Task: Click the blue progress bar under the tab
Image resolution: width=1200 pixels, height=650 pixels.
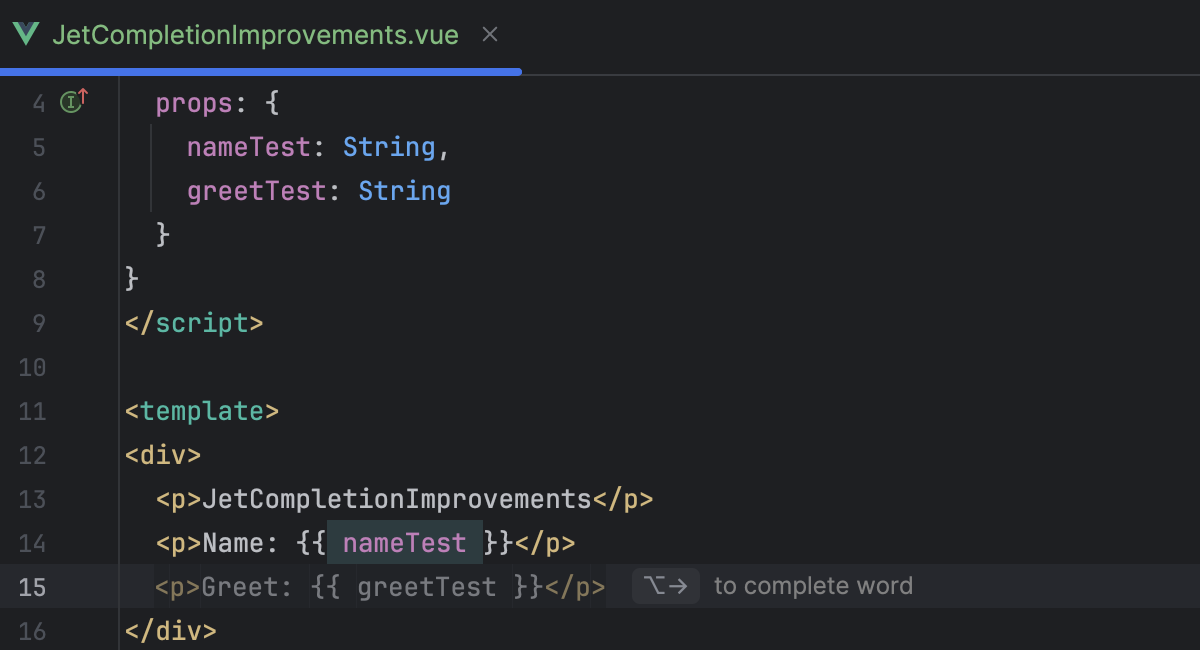Action: pyautogui.click(x=260, y=71)
